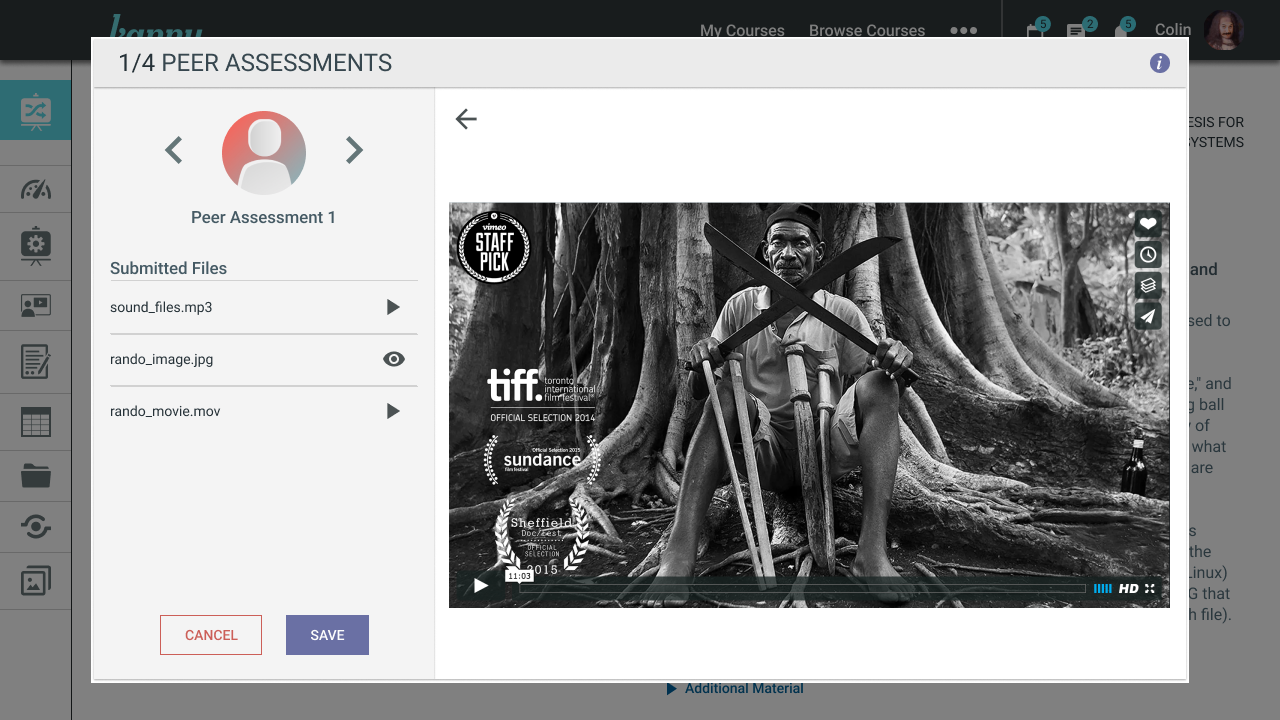Viewport: 1280px width, 720px height.
Task: Click the video progress bar
Action: click(800, 589)
